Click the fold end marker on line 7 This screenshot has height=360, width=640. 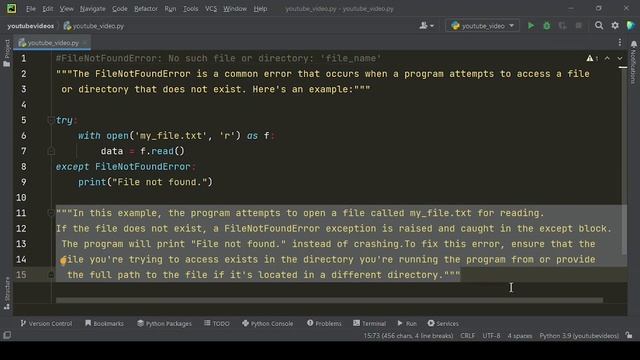(x=51, y=151)
